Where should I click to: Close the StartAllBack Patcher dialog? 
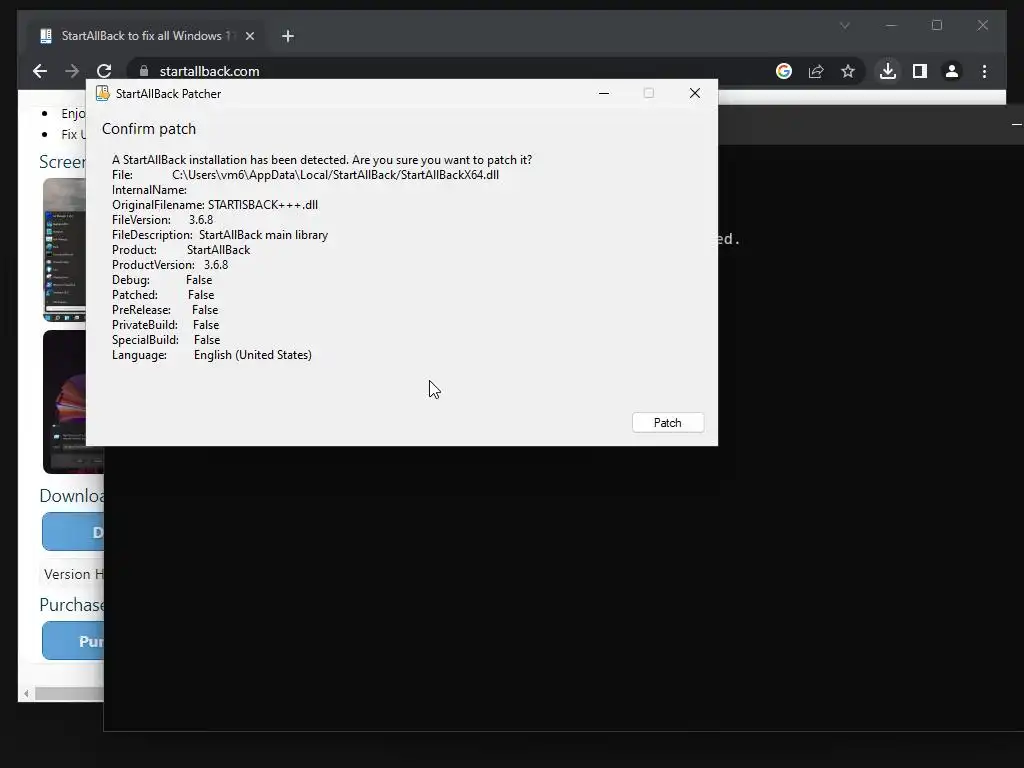[695, 93]
